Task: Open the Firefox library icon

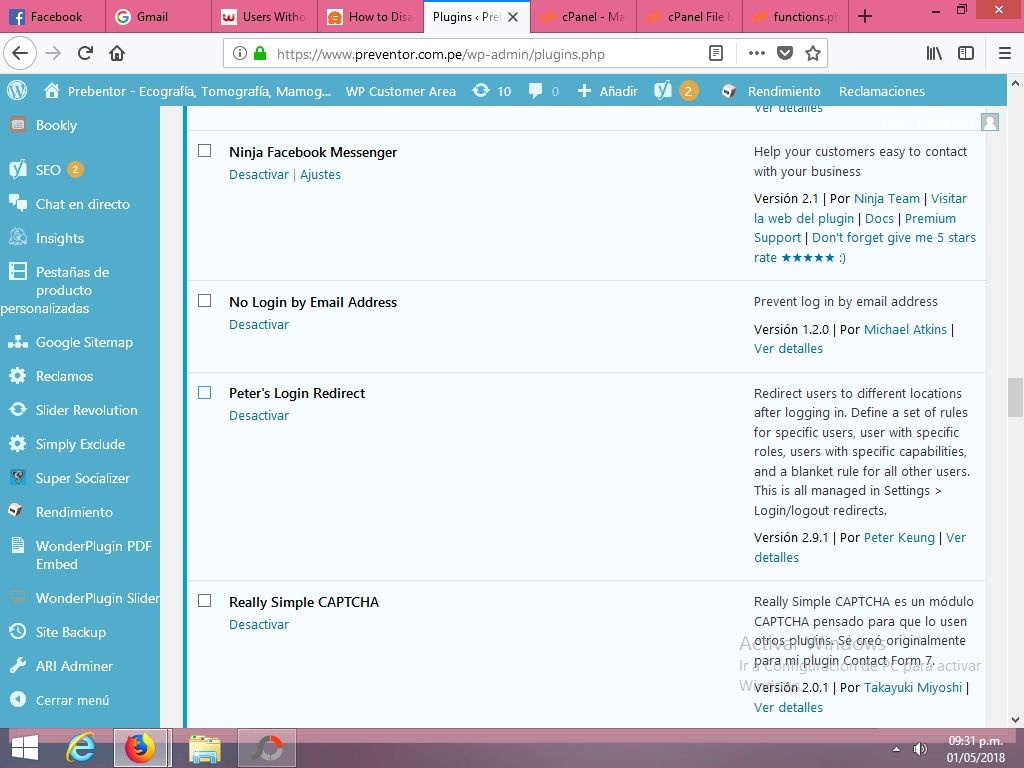Action: pyautogui.click(x=934, y=53)
